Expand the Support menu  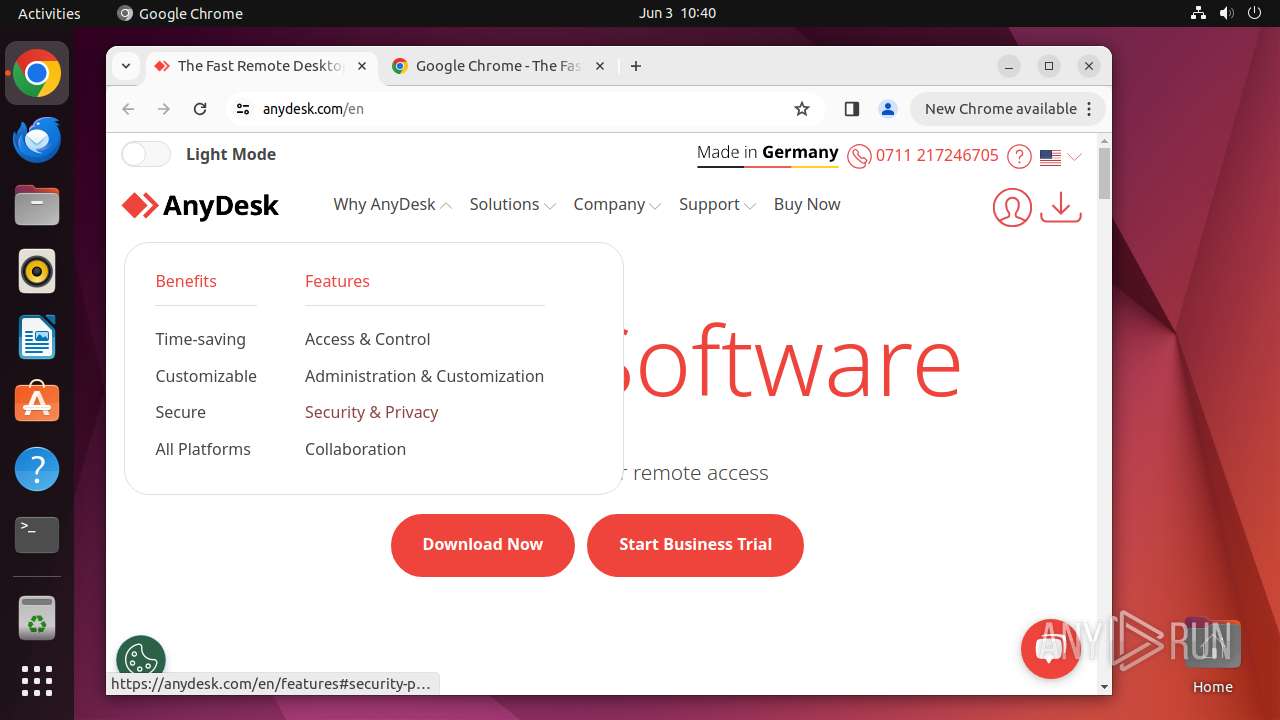(717, 204)
